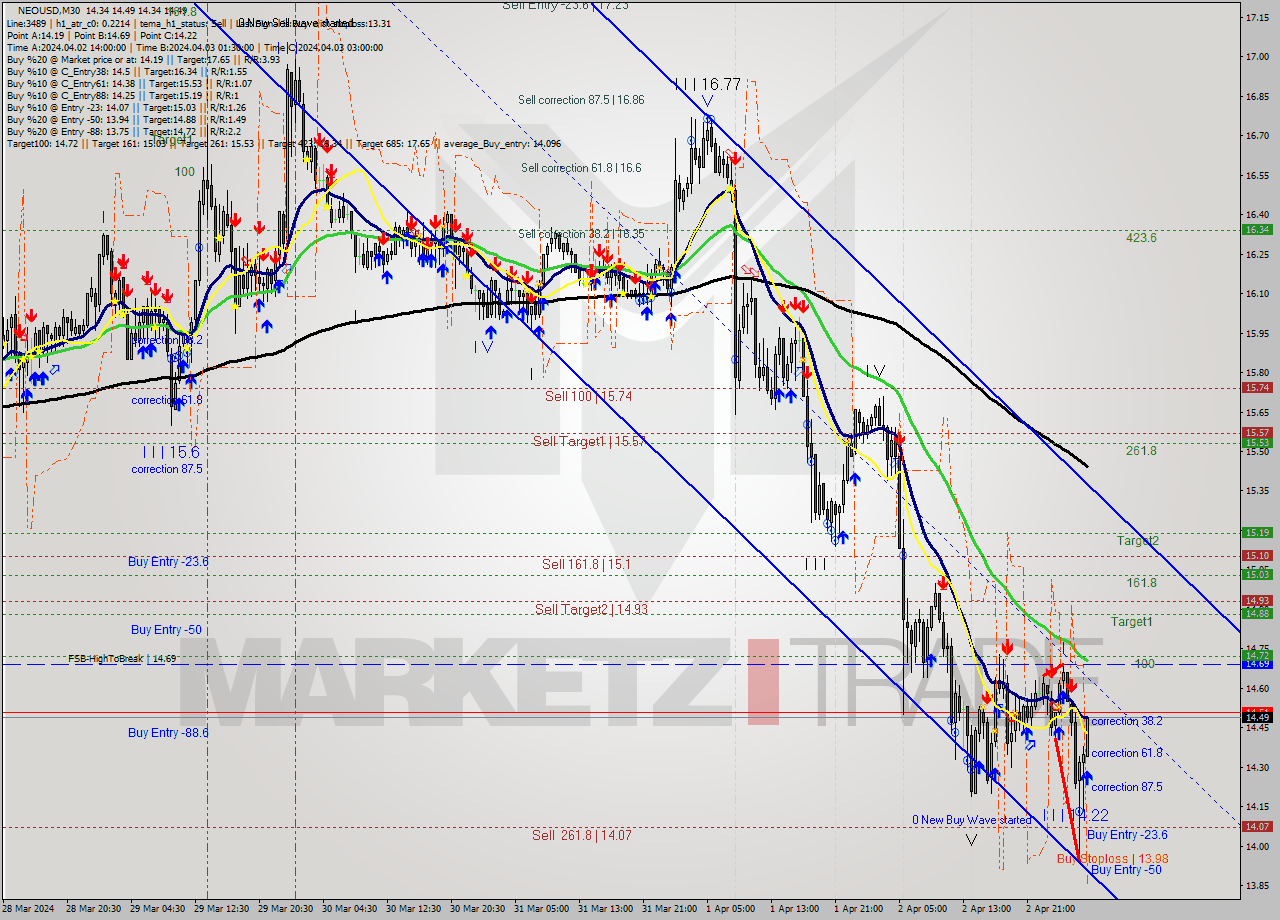Click the green 15.19 price tag on axis

click(x=1256, y=533)
